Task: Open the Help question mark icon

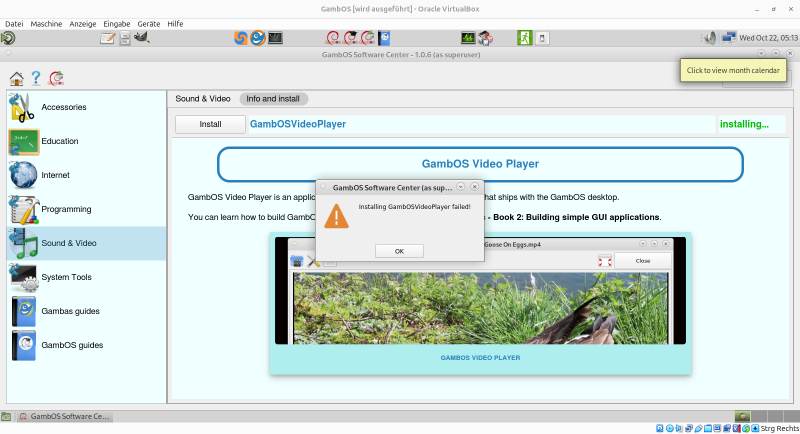Action: click(x=36, y=78)
